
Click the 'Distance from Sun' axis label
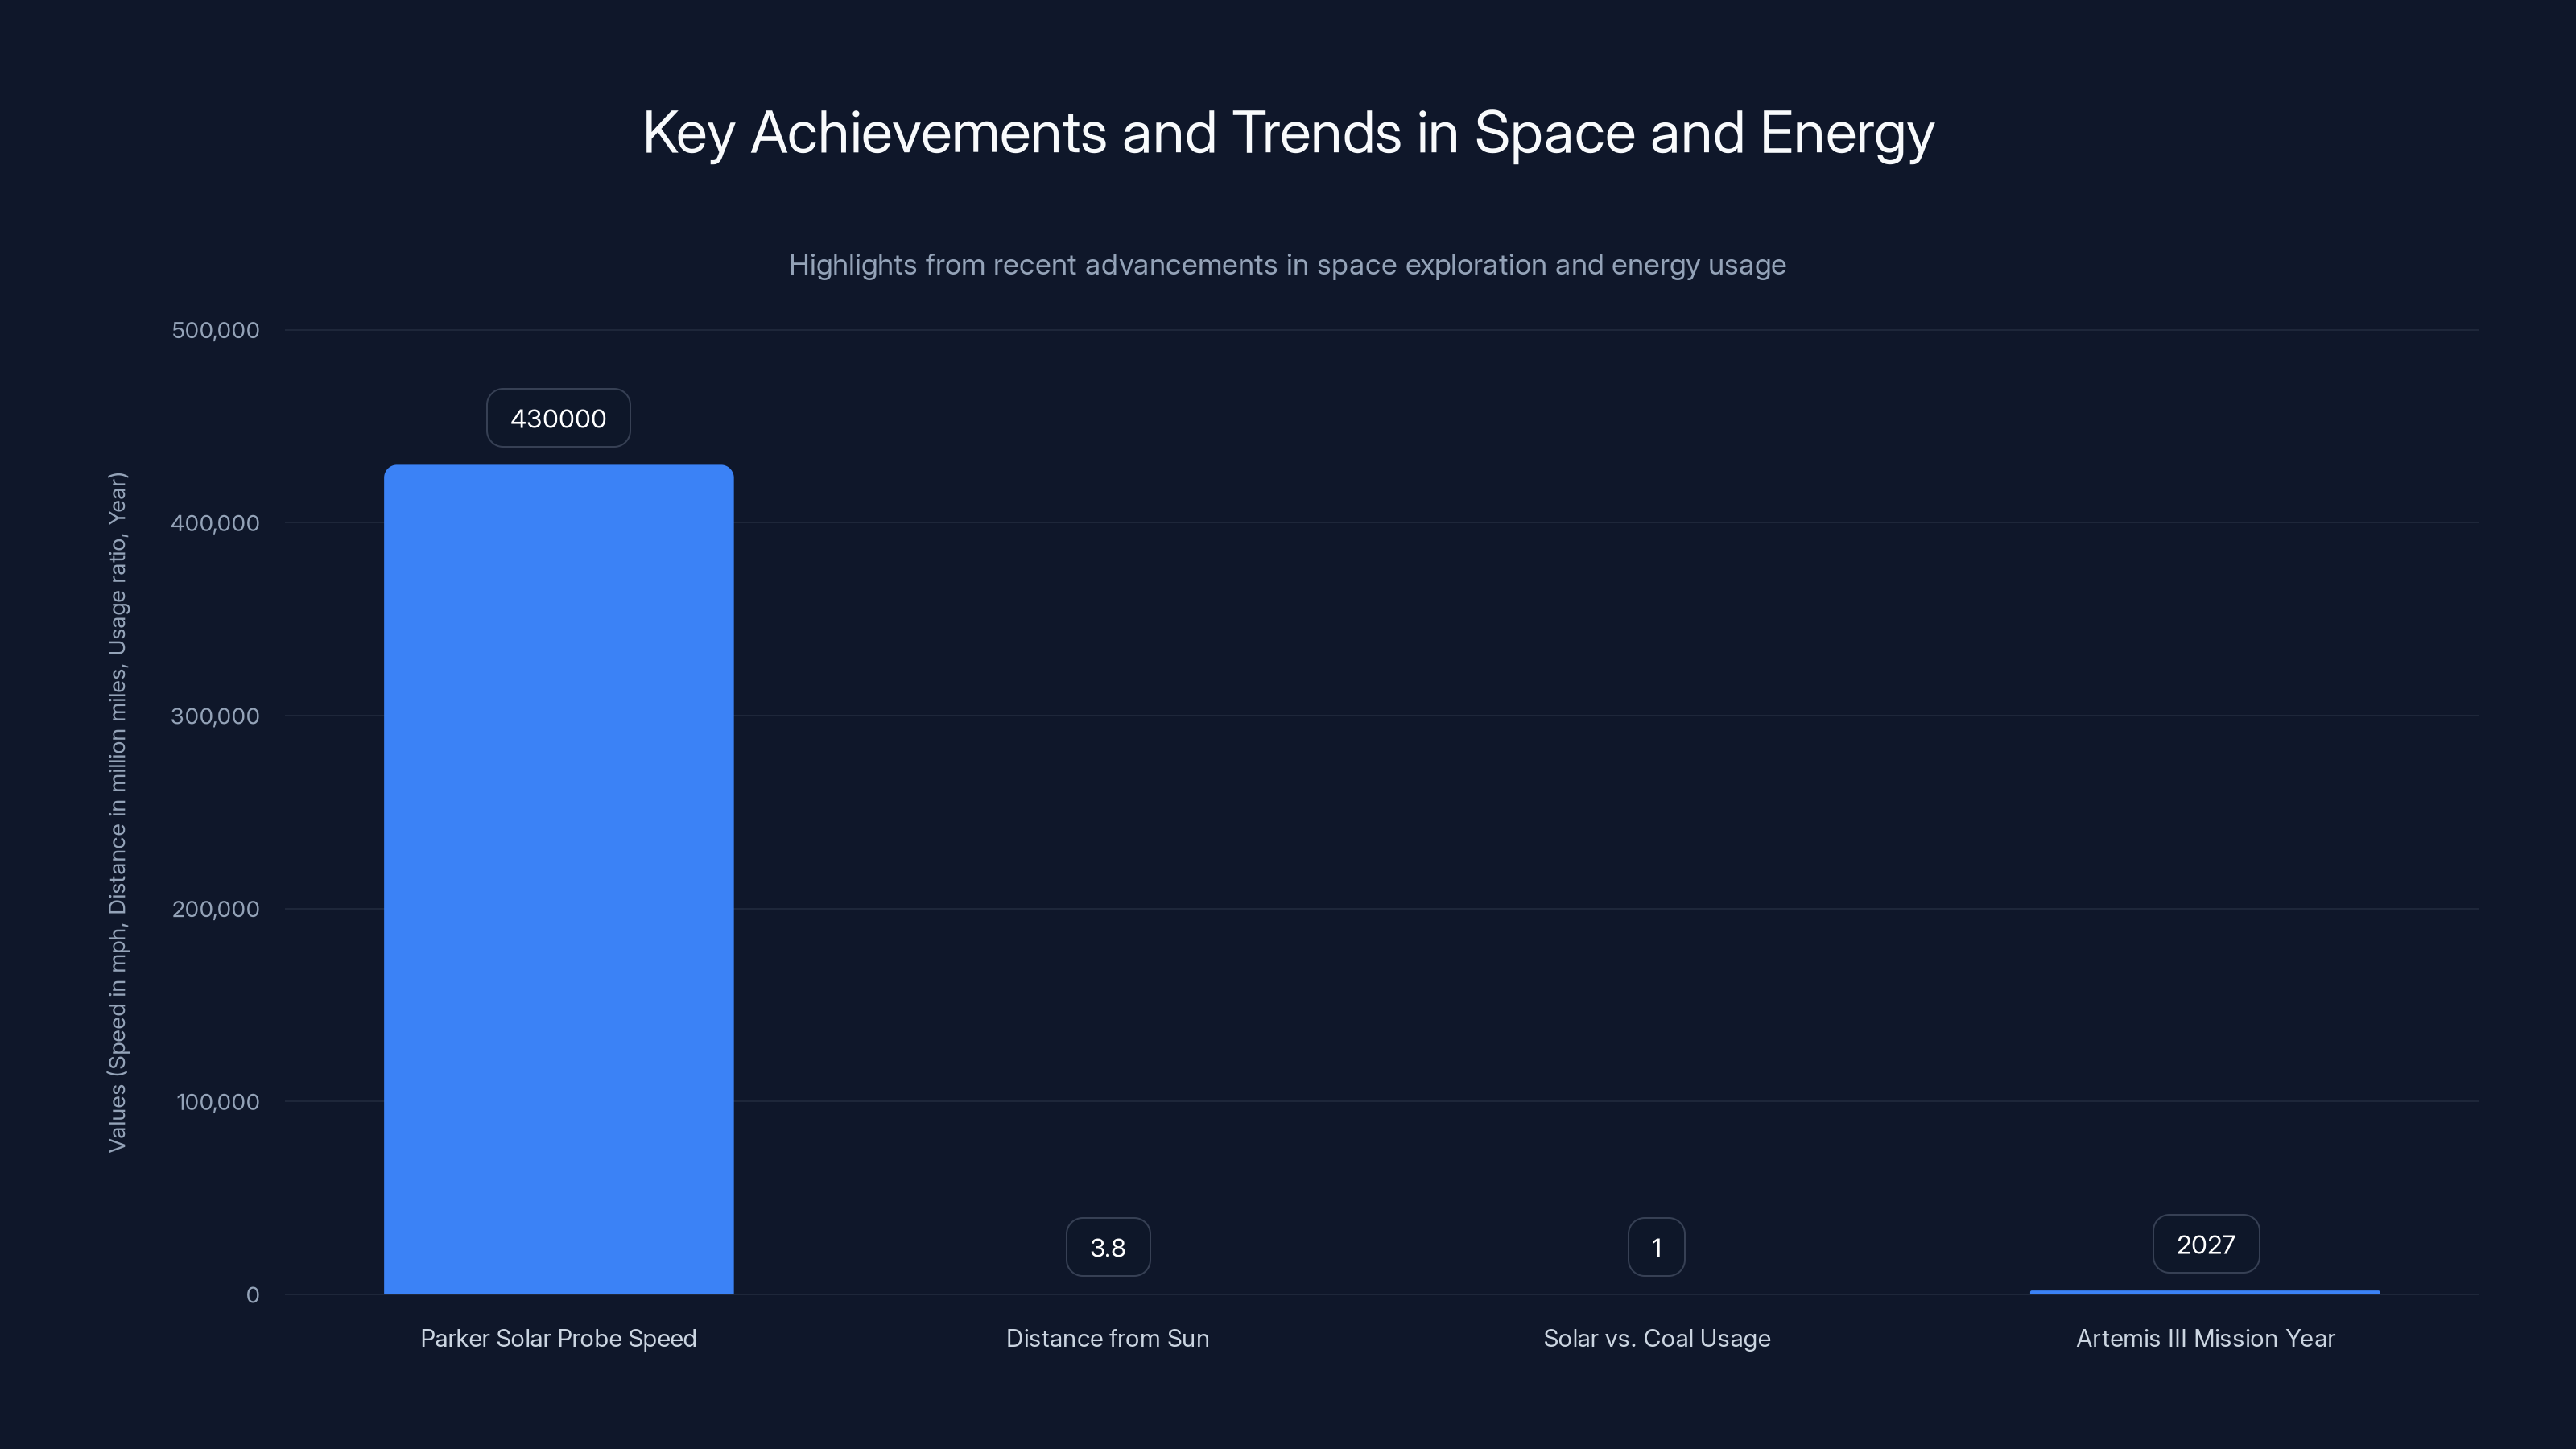pyautogui.click(x=1107, y=1338)
